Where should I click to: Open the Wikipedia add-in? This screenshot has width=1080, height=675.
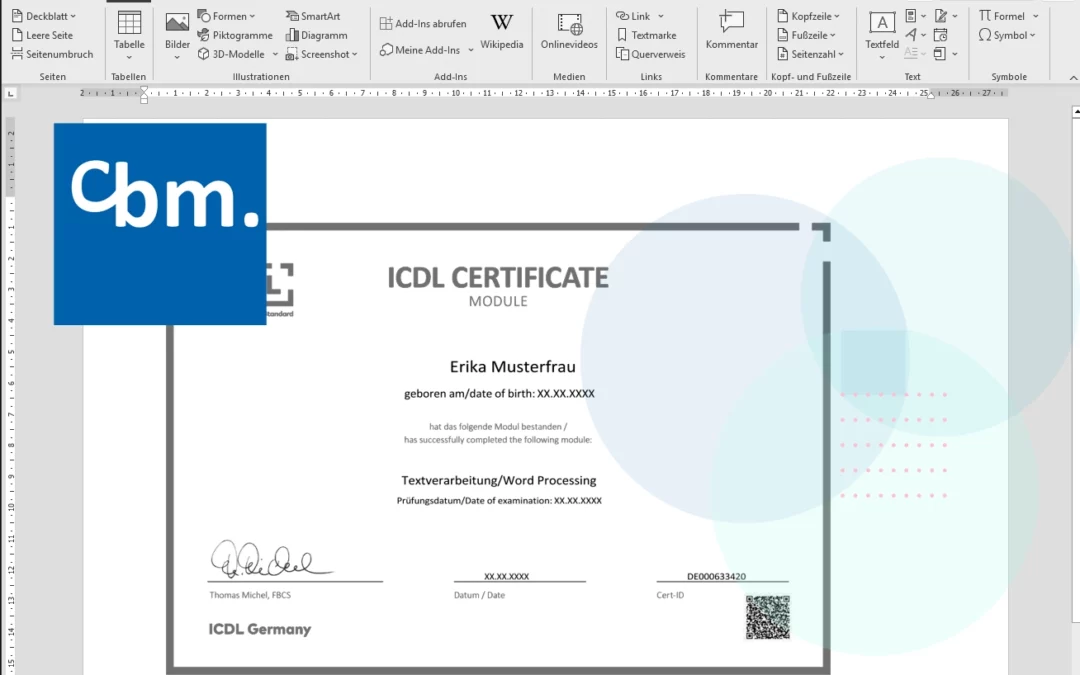point(501,32)
